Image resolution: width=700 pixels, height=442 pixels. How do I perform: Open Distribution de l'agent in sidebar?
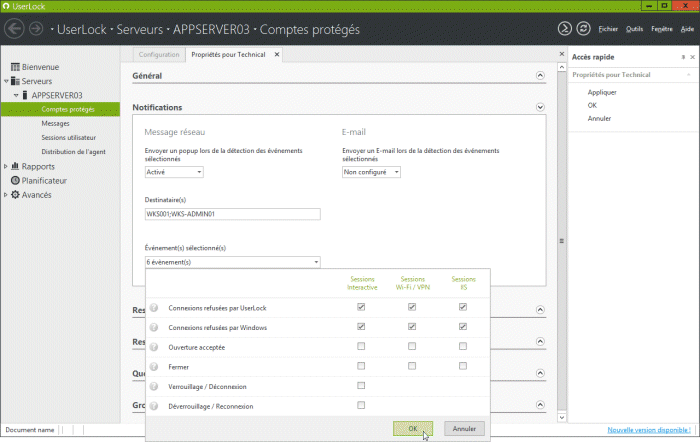(x=74, y=152)
